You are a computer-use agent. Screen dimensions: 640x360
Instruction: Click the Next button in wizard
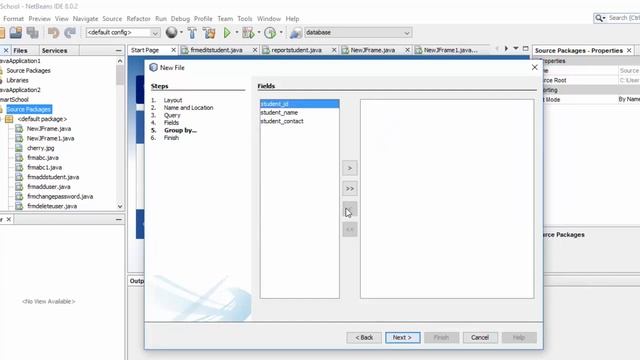tap(402, 338)
